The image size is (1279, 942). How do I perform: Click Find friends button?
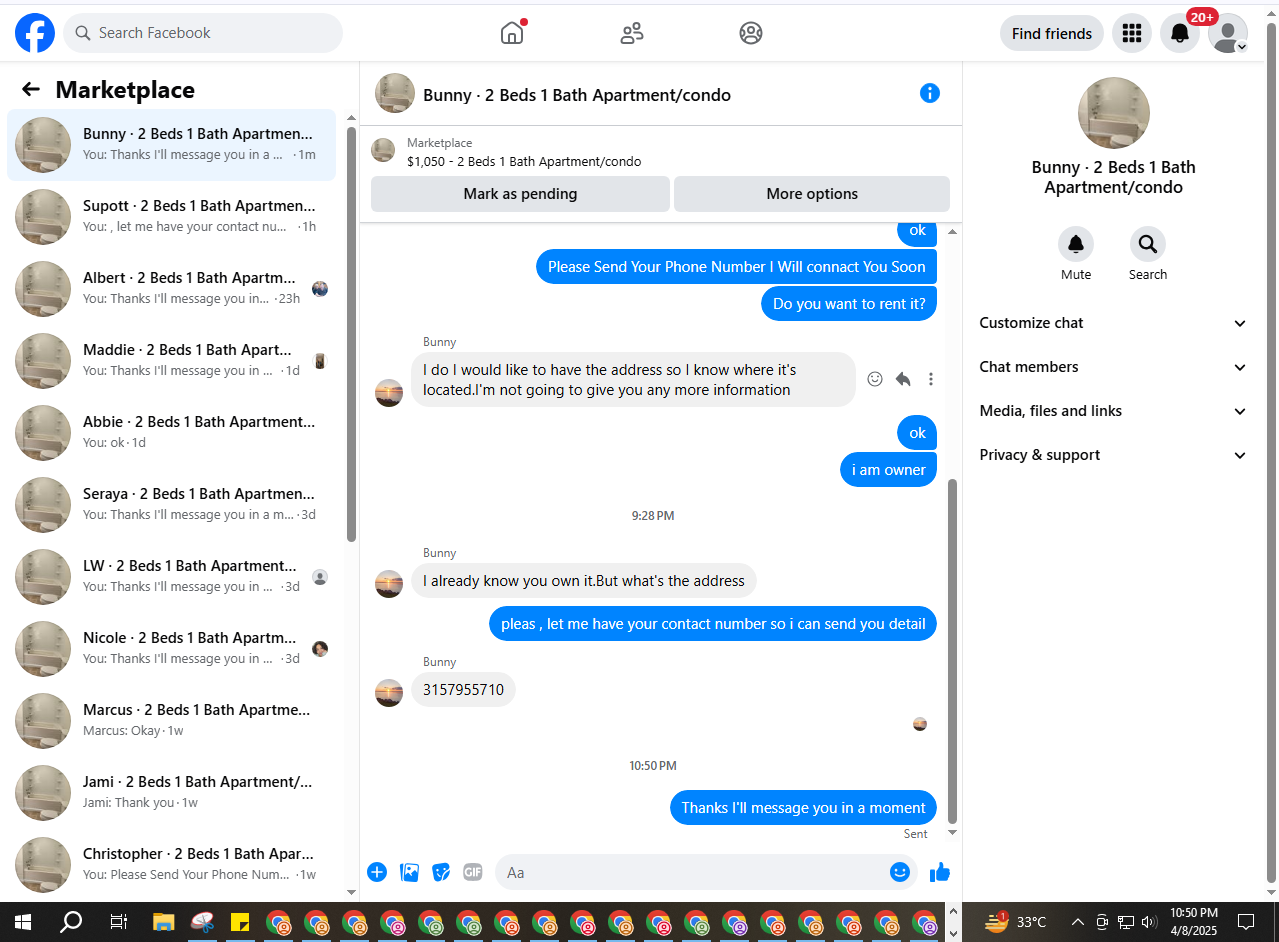point(1052,33)
